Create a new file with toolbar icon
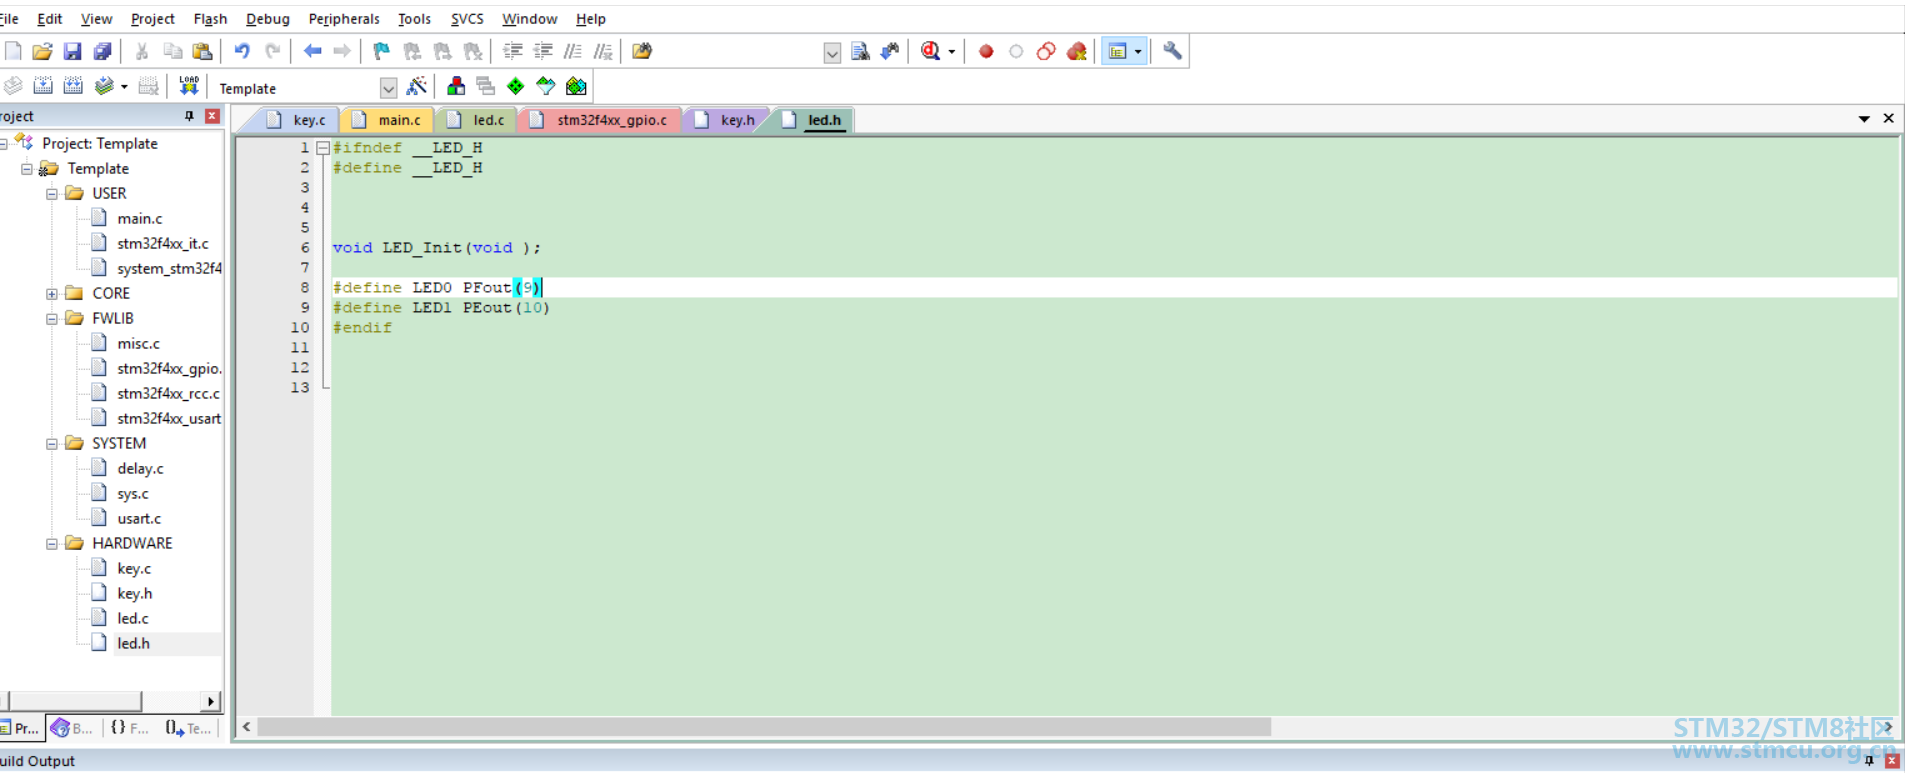The height and width of the screenshot is (773, 1905). (x=13, y=51)
